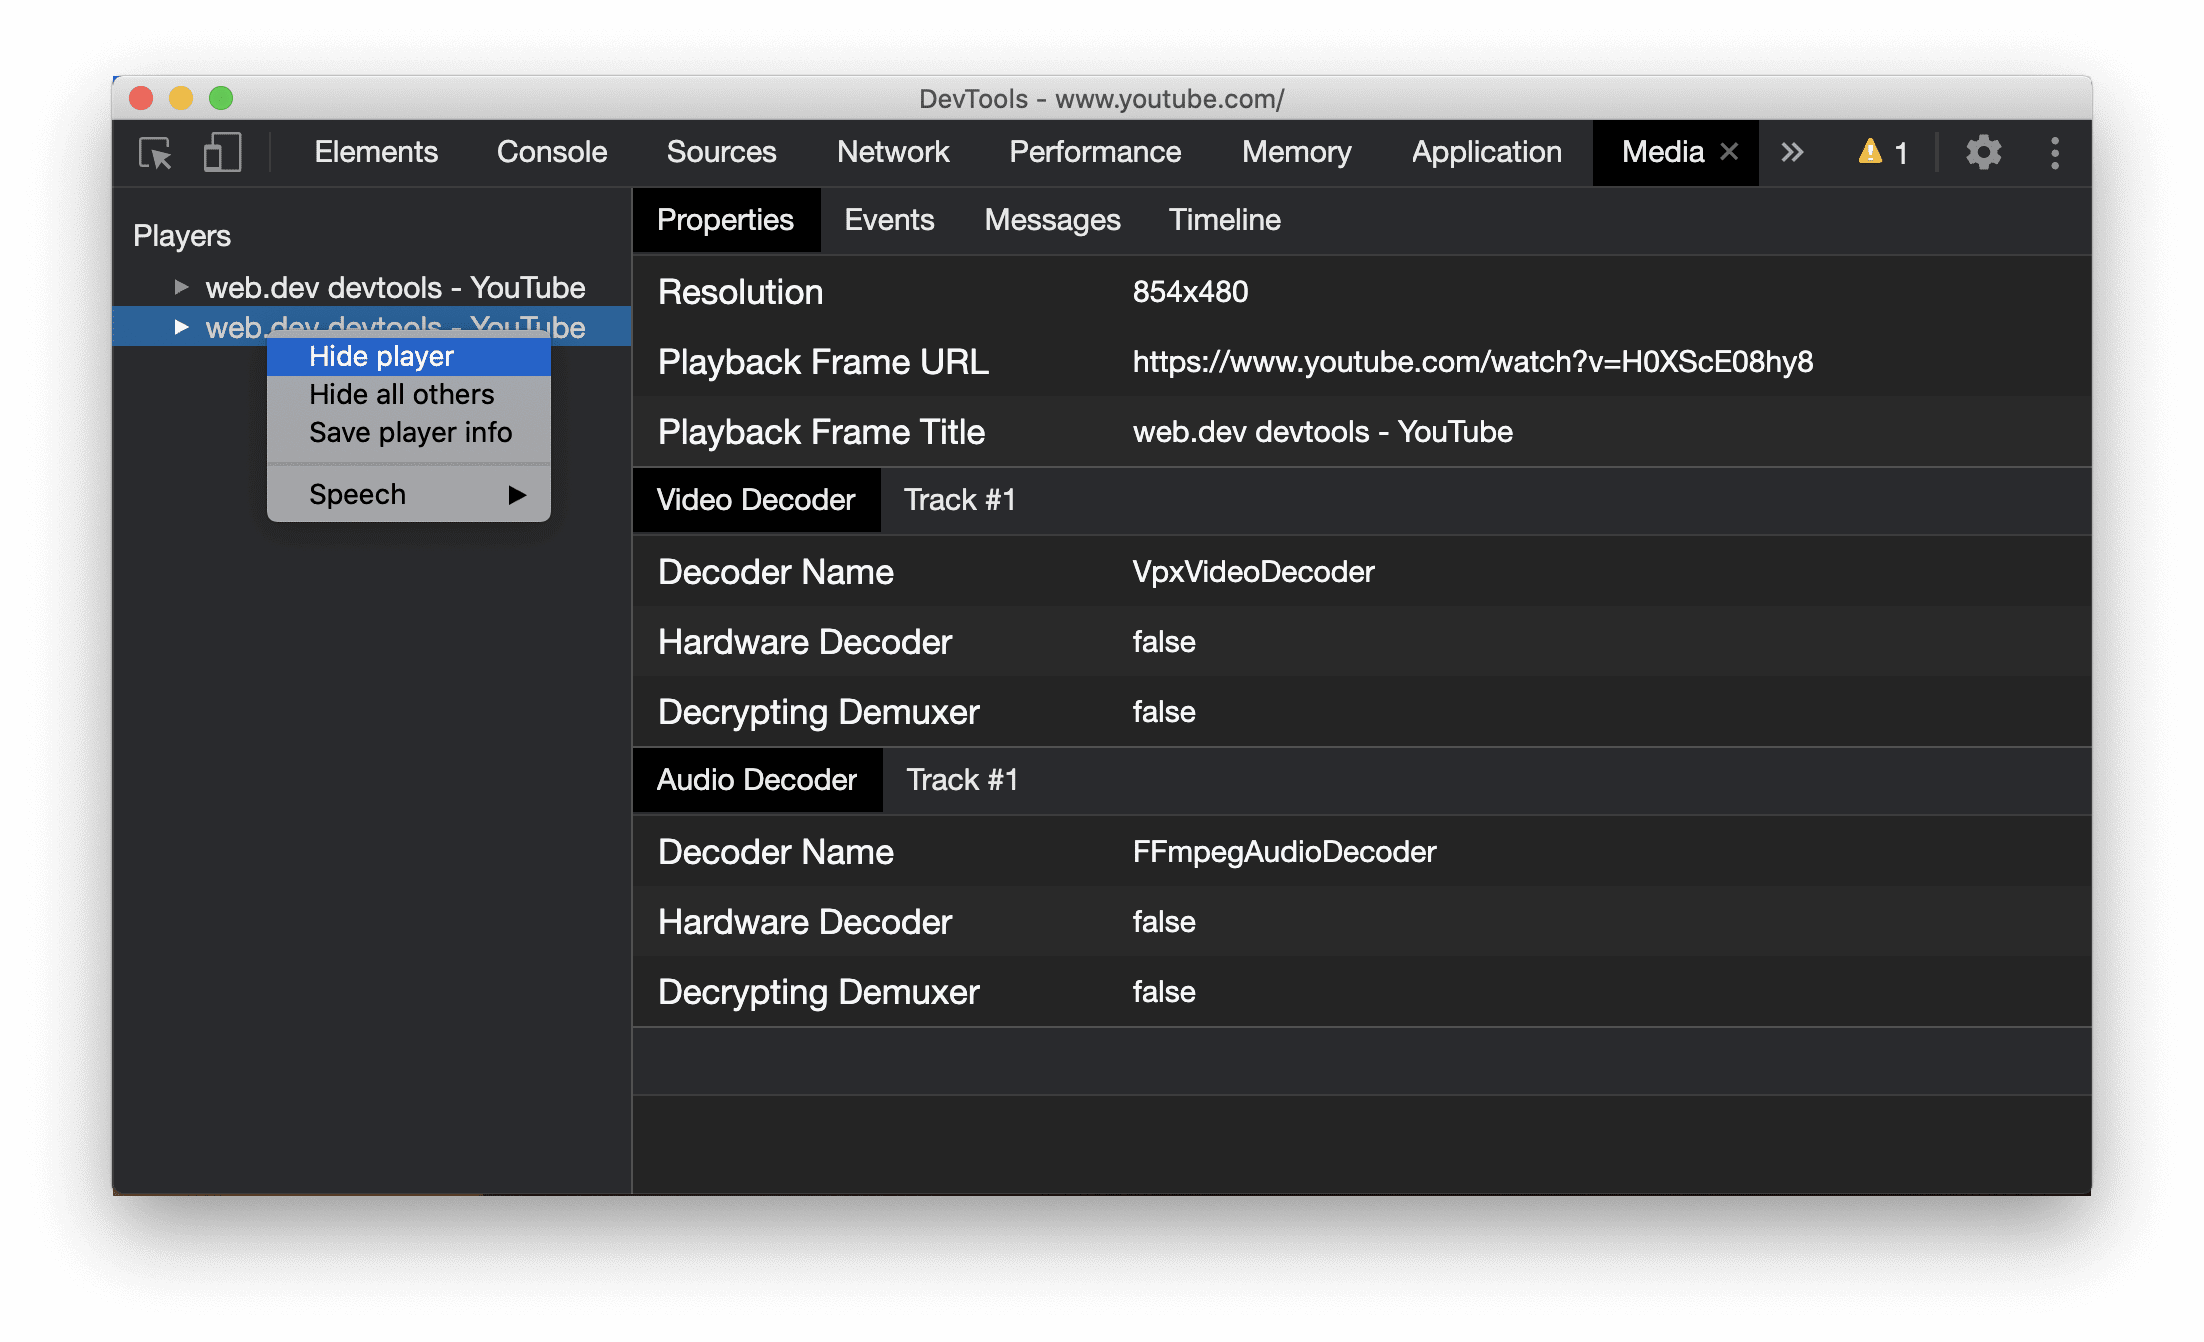2204x1342 pixels.
Task: Click the Elements panel icon
Action: tap(375, 153)
